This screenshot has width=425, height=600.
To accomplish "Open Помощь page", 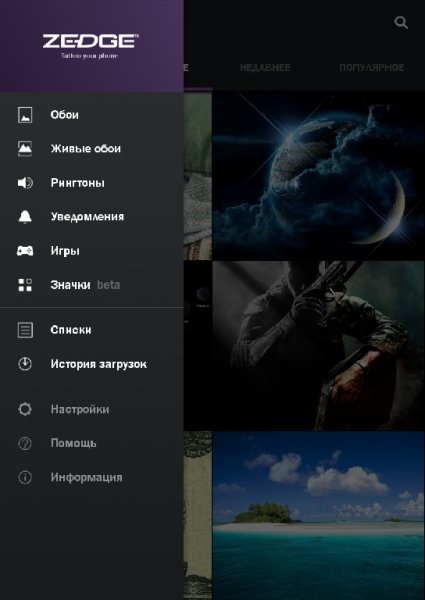I will pos(92,443).
